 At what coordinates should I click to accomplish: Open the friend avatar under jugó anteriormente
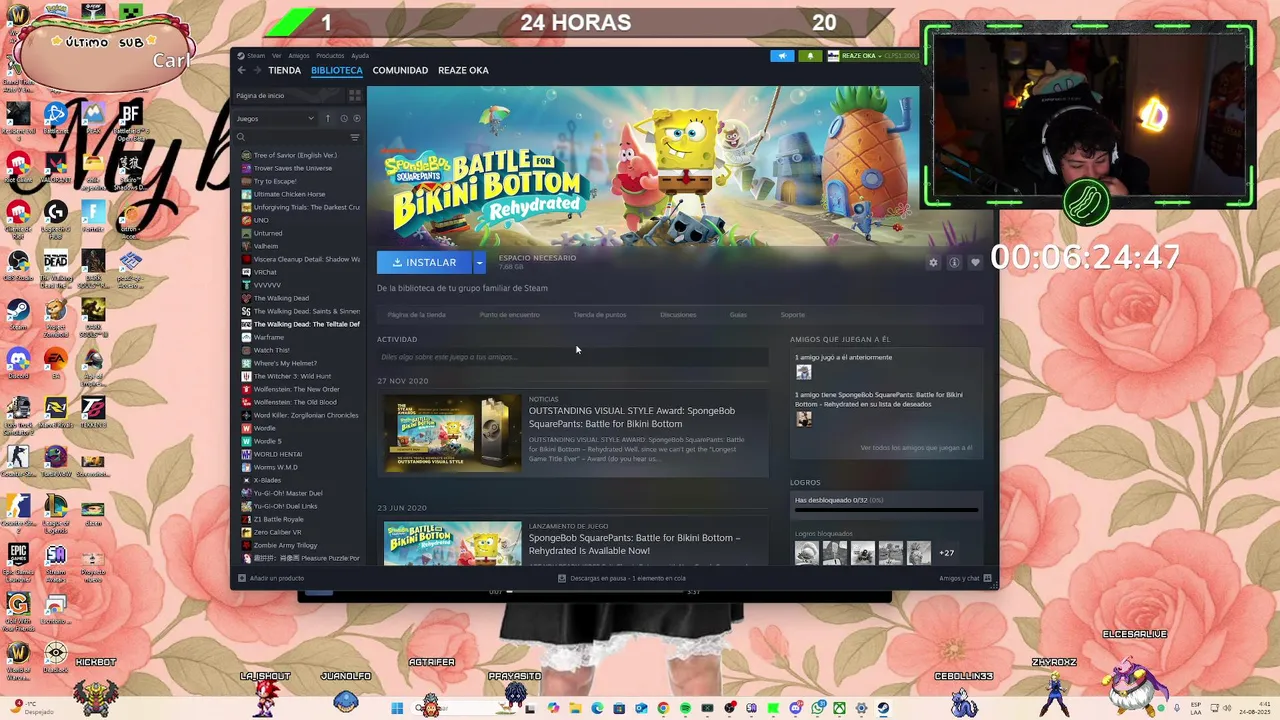[803, 372]
